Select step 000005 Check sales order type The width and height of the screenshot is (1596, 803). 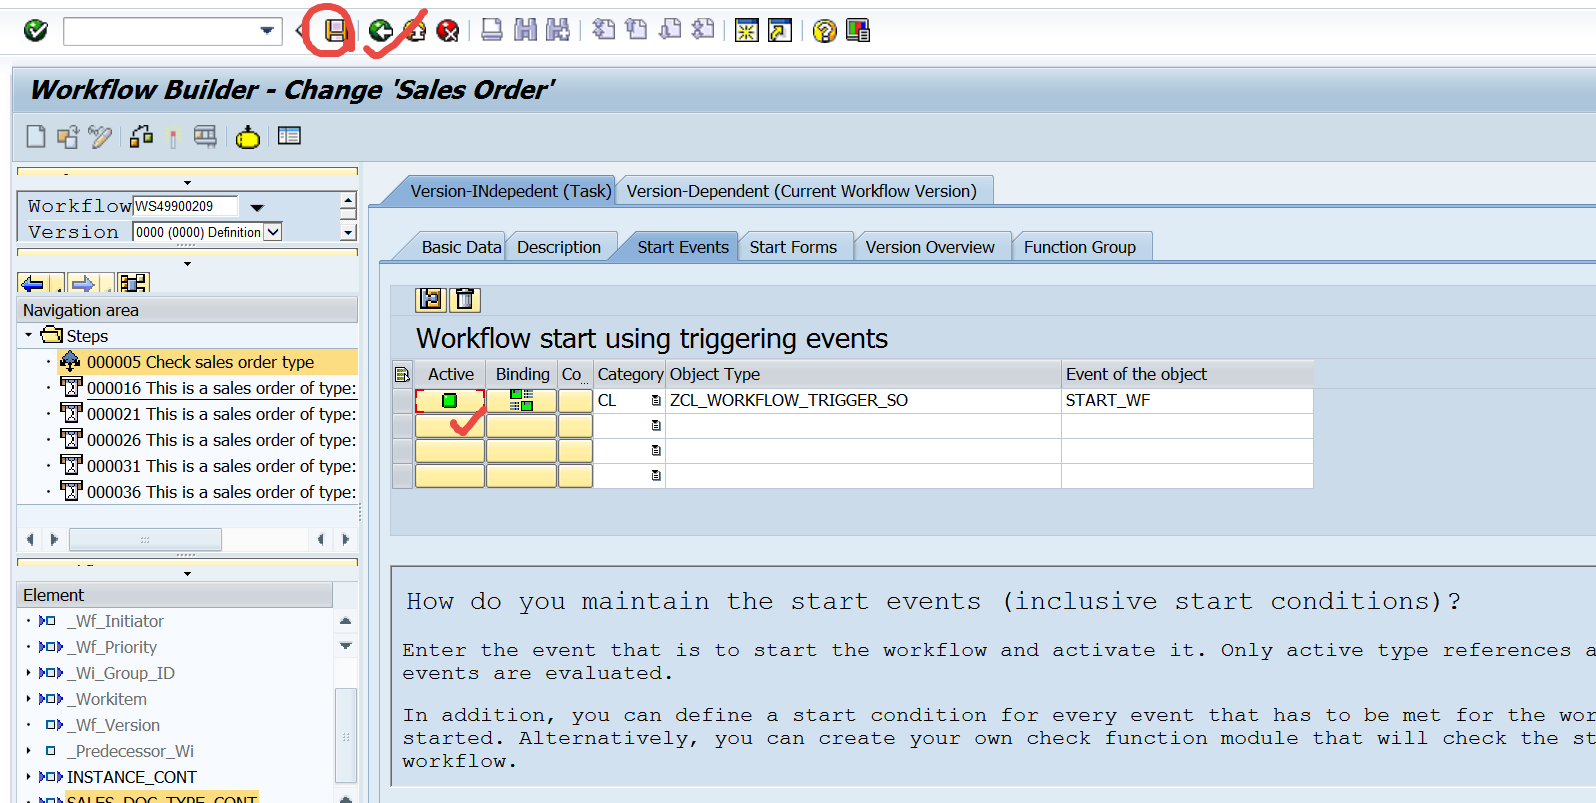point(200,362)
